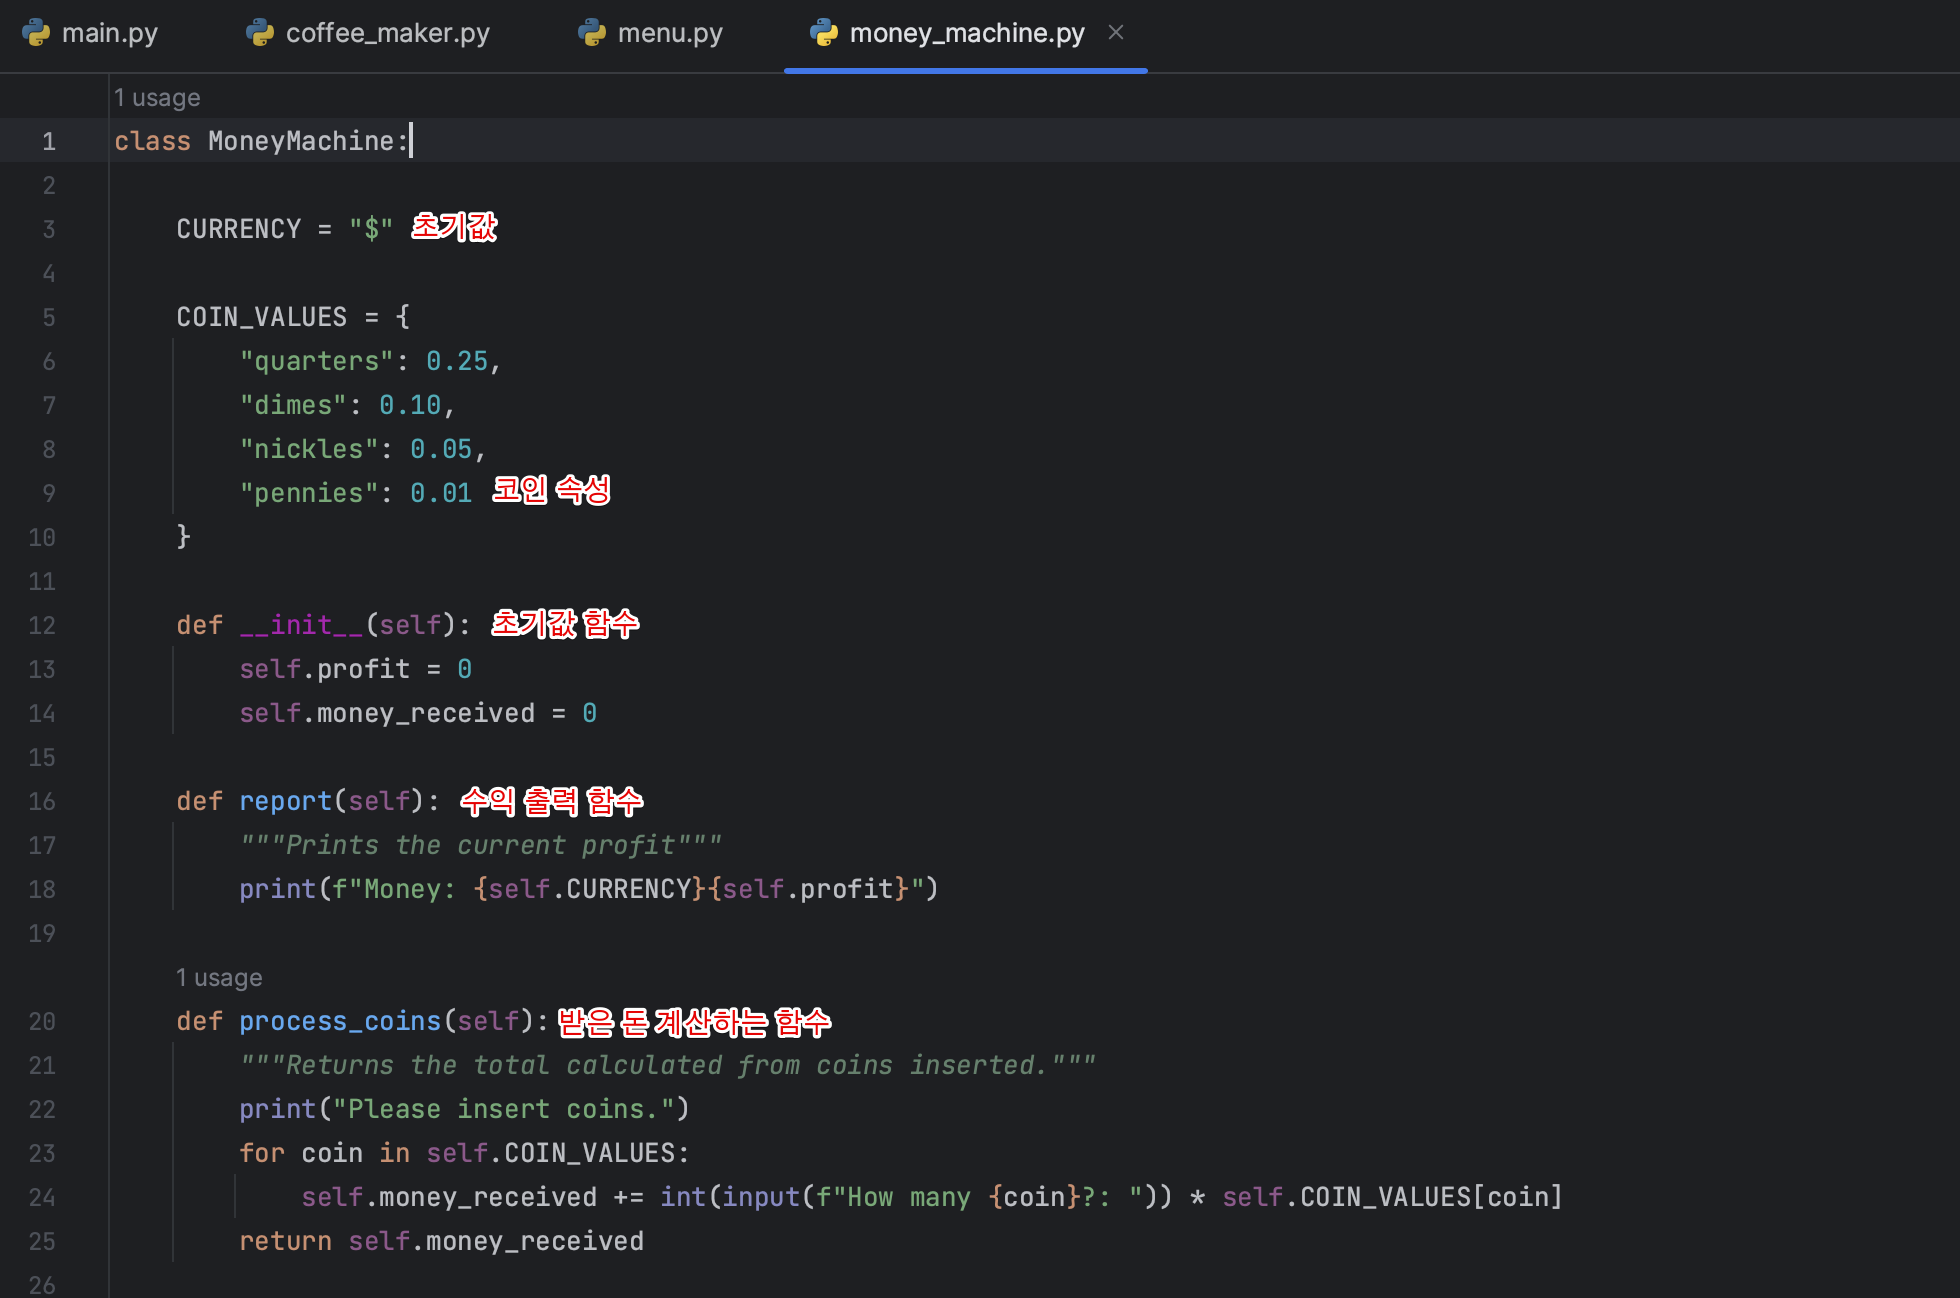Click line number 12 in the gutter

(x=42, y=626)
